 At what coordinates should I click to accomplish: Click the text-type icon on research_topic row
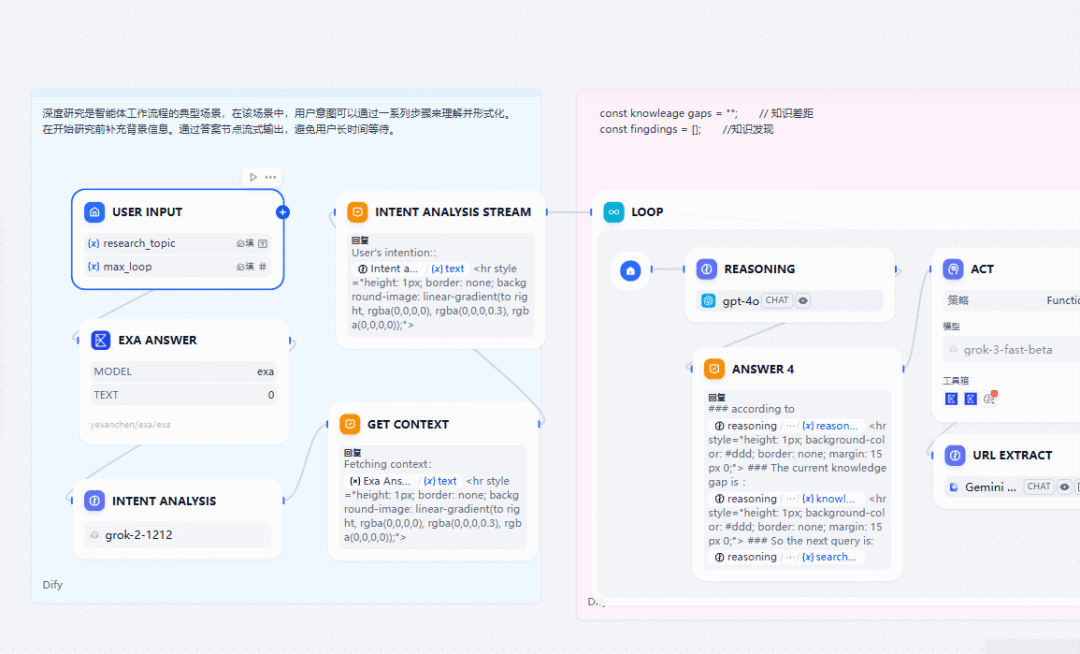[x=262, y=243]
